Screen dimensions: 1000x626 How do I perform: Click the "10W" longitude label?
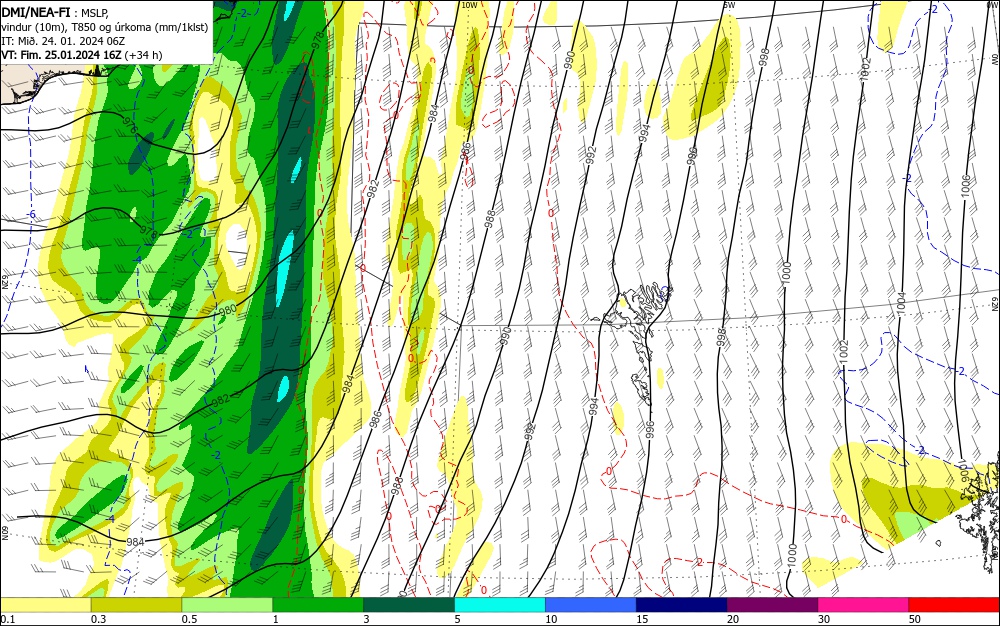click(x=469, y=5)
